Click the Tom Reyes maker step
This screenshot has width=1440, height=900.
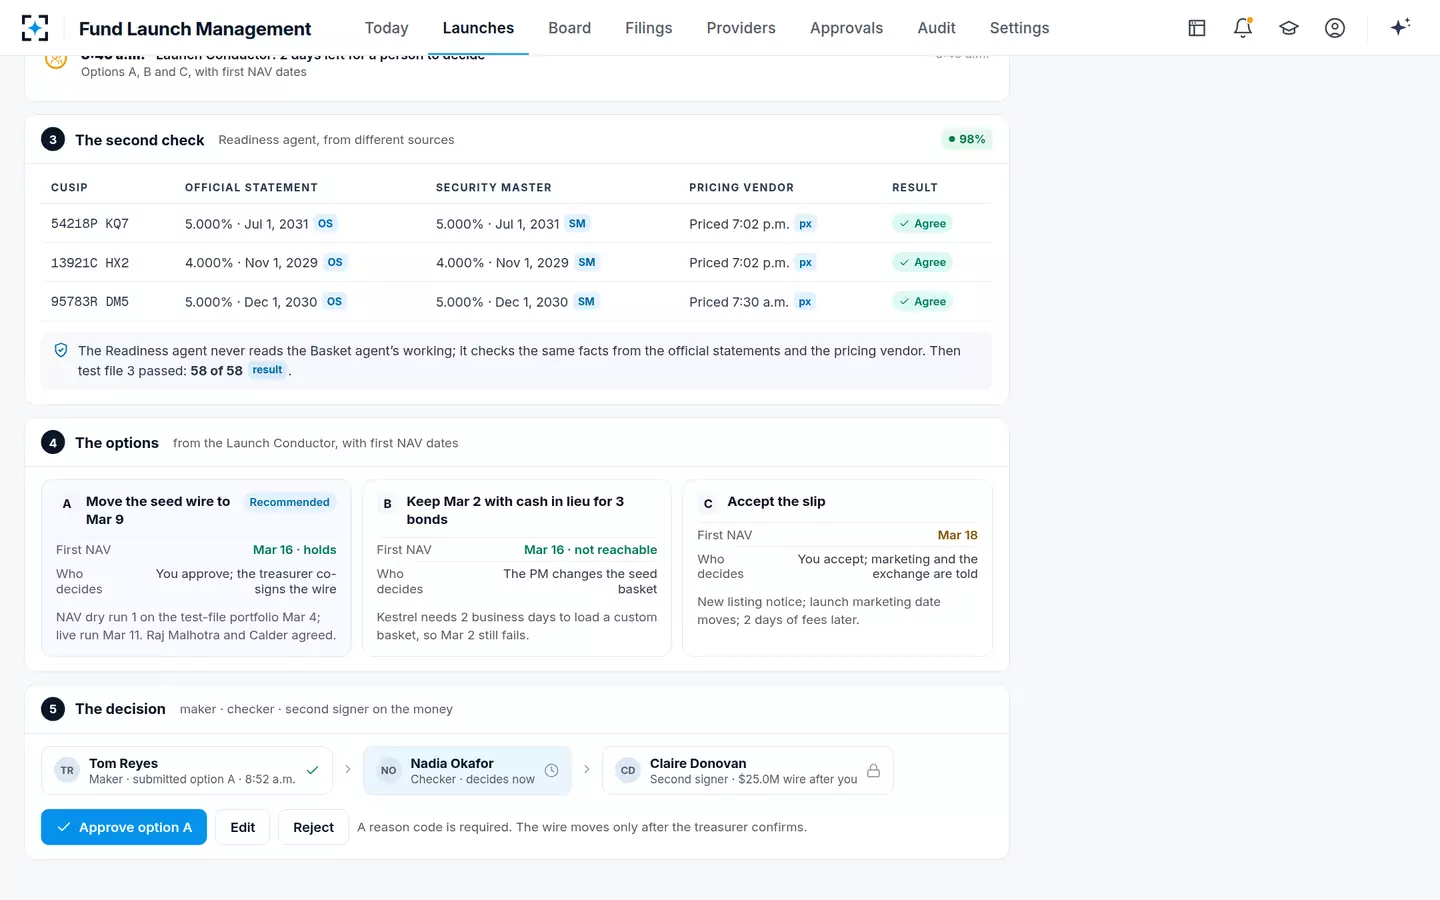pos(187,771)
